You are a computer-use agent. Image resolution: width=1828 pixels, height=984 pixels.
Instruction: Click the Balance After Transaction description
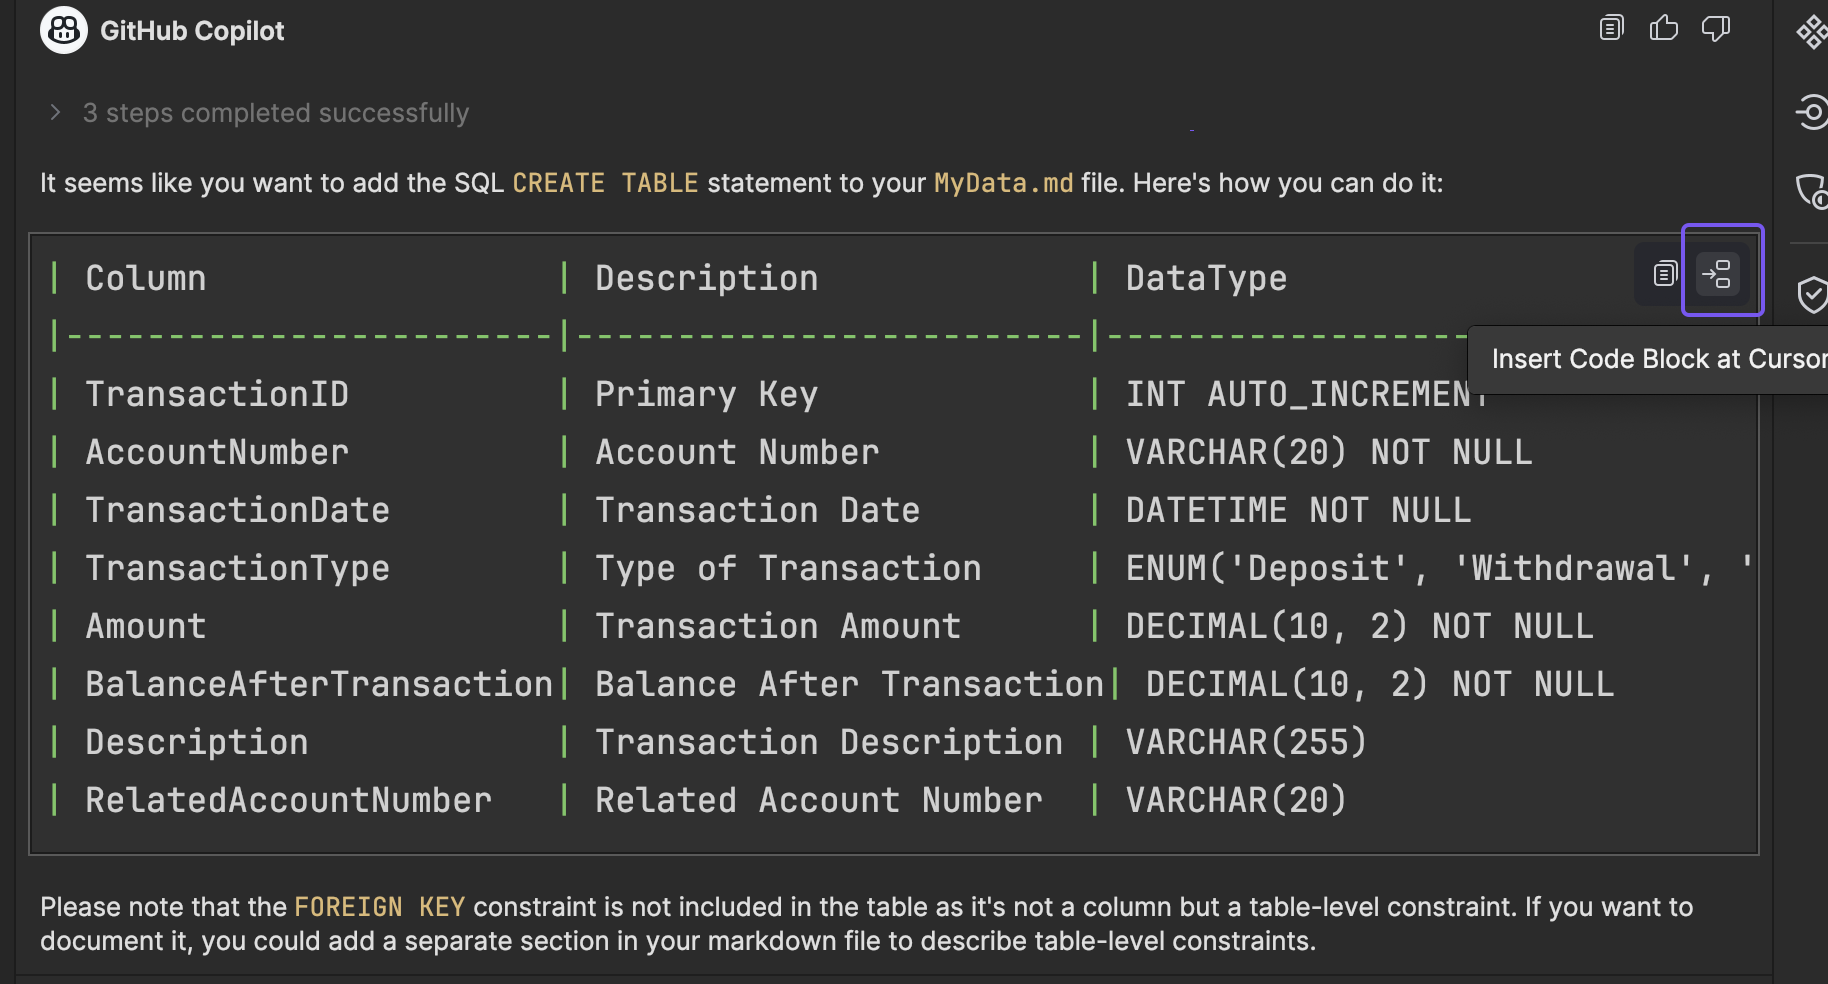point(849,684)
